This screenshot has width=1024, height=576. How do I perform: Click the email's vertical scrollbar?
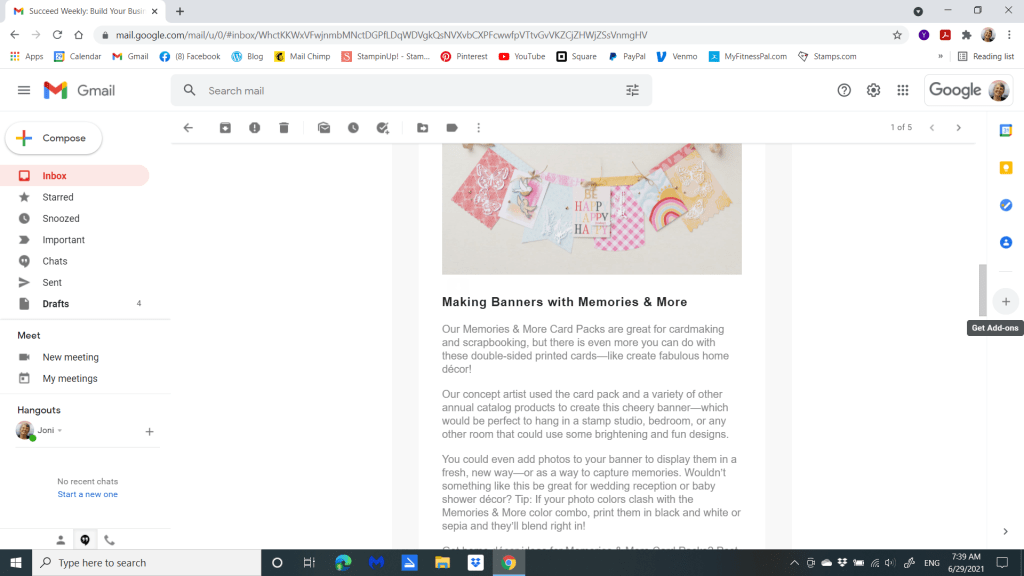coord(982,290)
